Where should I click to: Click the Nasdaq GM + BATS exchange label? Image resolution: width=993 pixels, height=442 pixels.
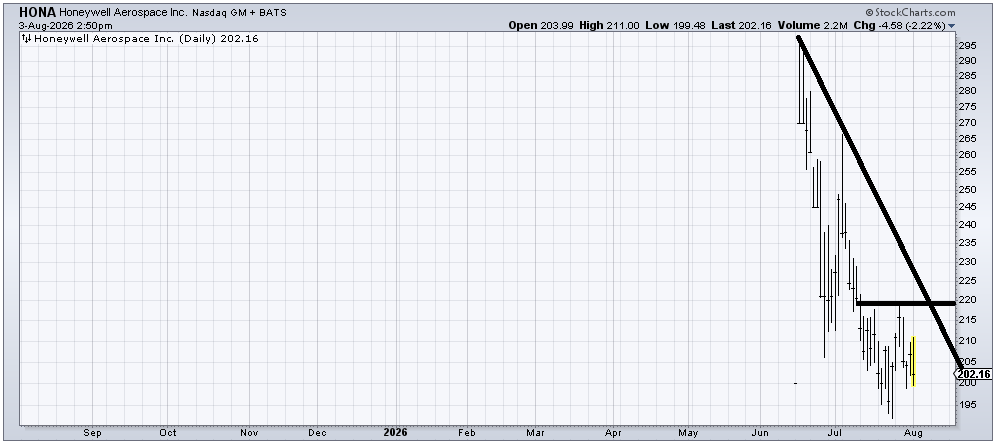click(x=239, y=13)
